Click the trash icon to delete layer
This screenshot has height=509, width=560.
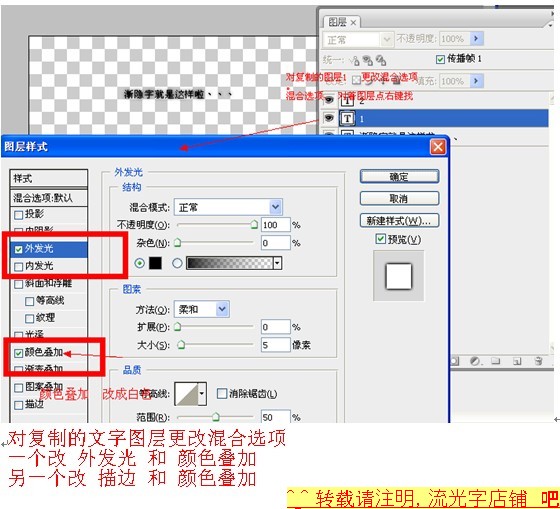[539, 361]
